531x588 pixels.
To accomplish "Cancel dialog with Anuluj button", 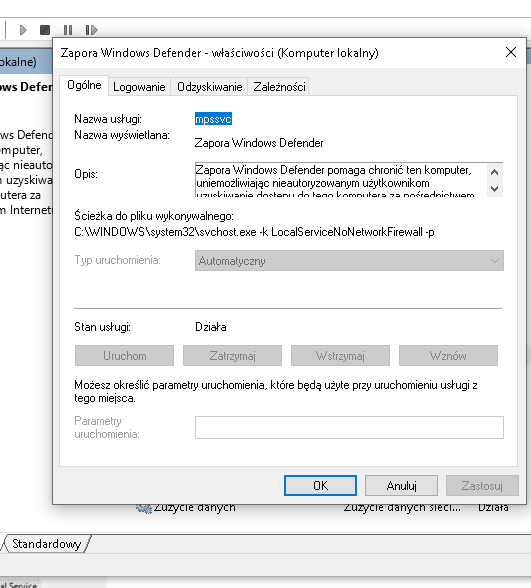I will click(x=401, y=486).
